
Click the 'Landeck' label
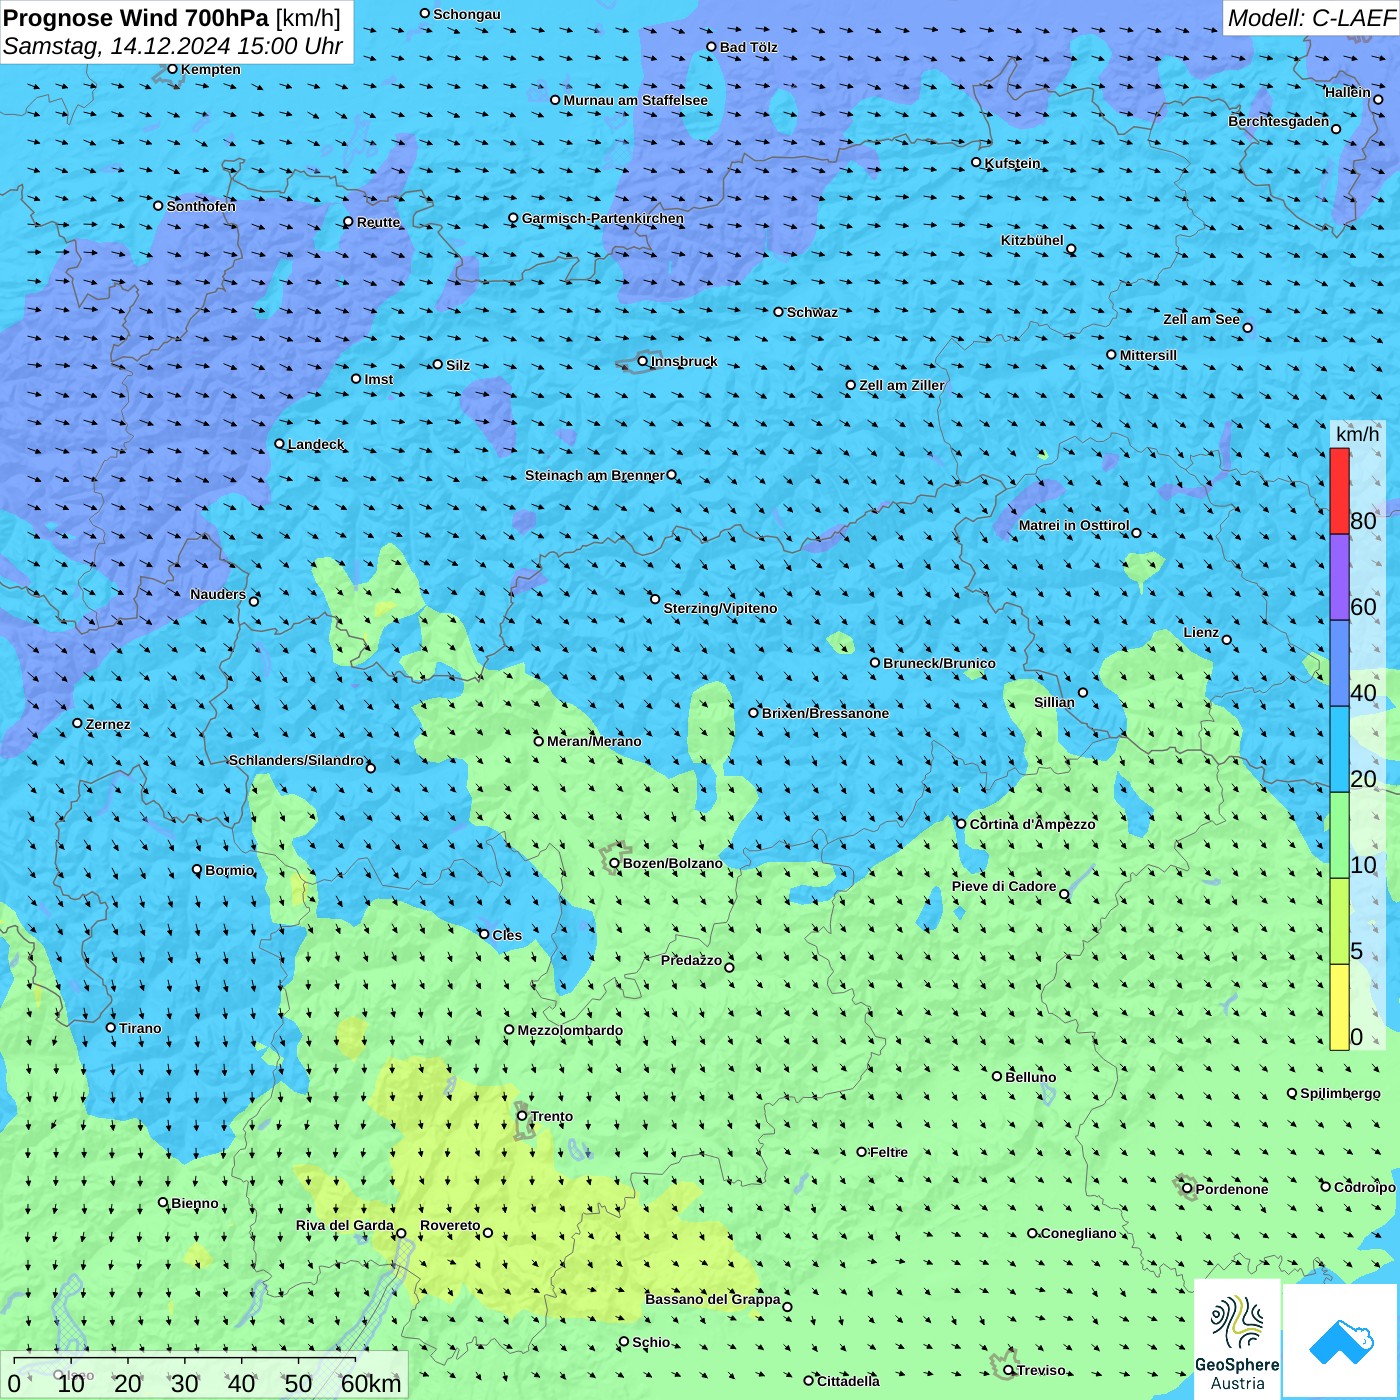pos(316,444)
